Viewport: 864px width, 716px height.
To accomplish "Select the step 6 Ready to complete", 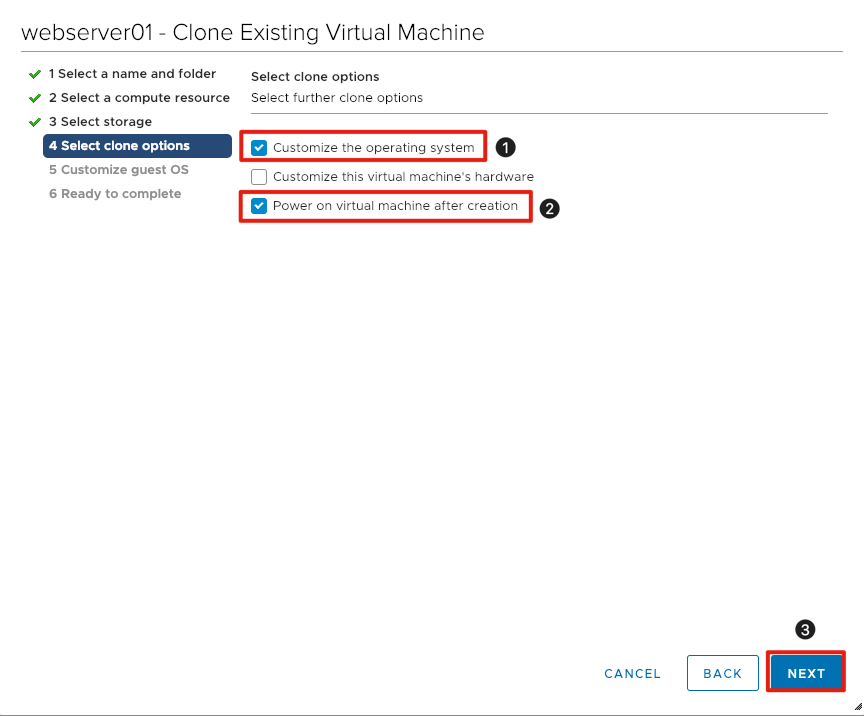I will coord(113,193).
